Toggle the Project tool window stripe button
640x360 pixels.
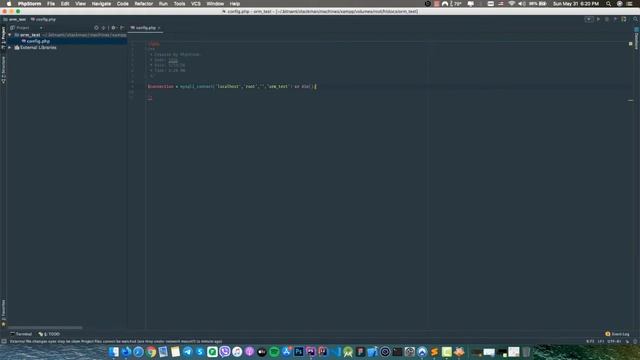click(x=3, y=38)
